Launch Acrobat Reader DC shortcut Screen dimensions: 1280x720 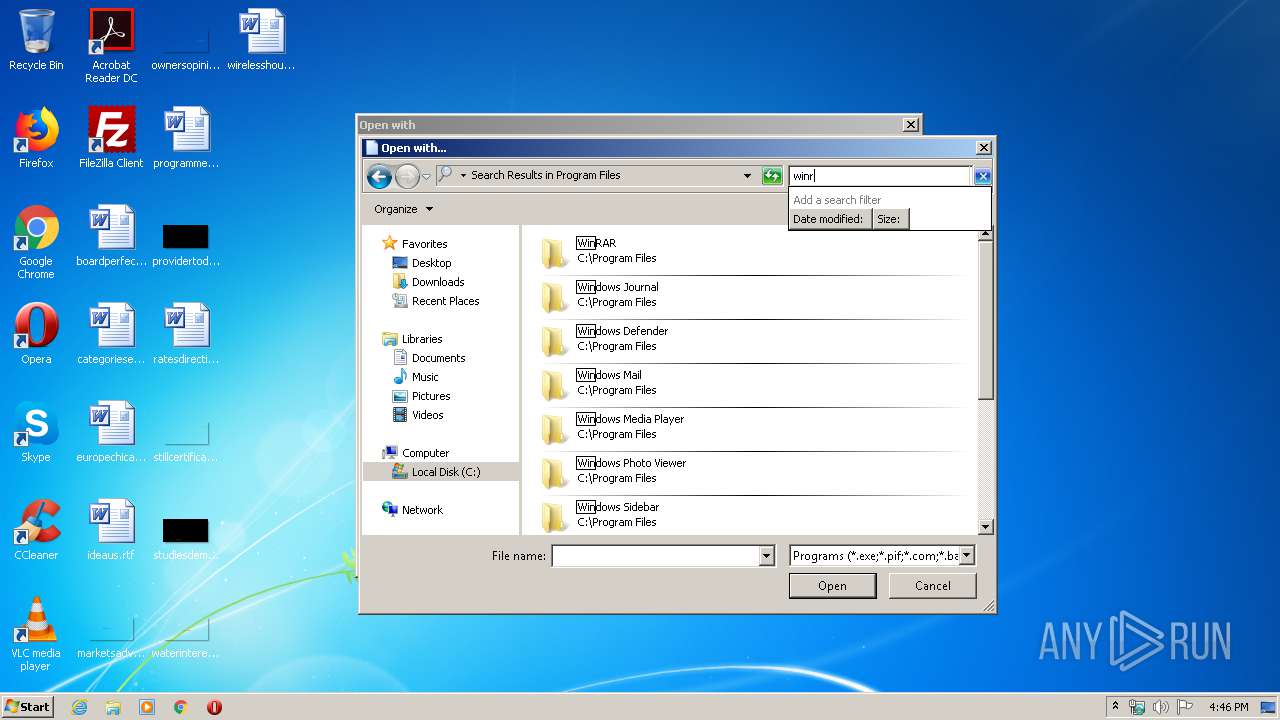point(111,45)
